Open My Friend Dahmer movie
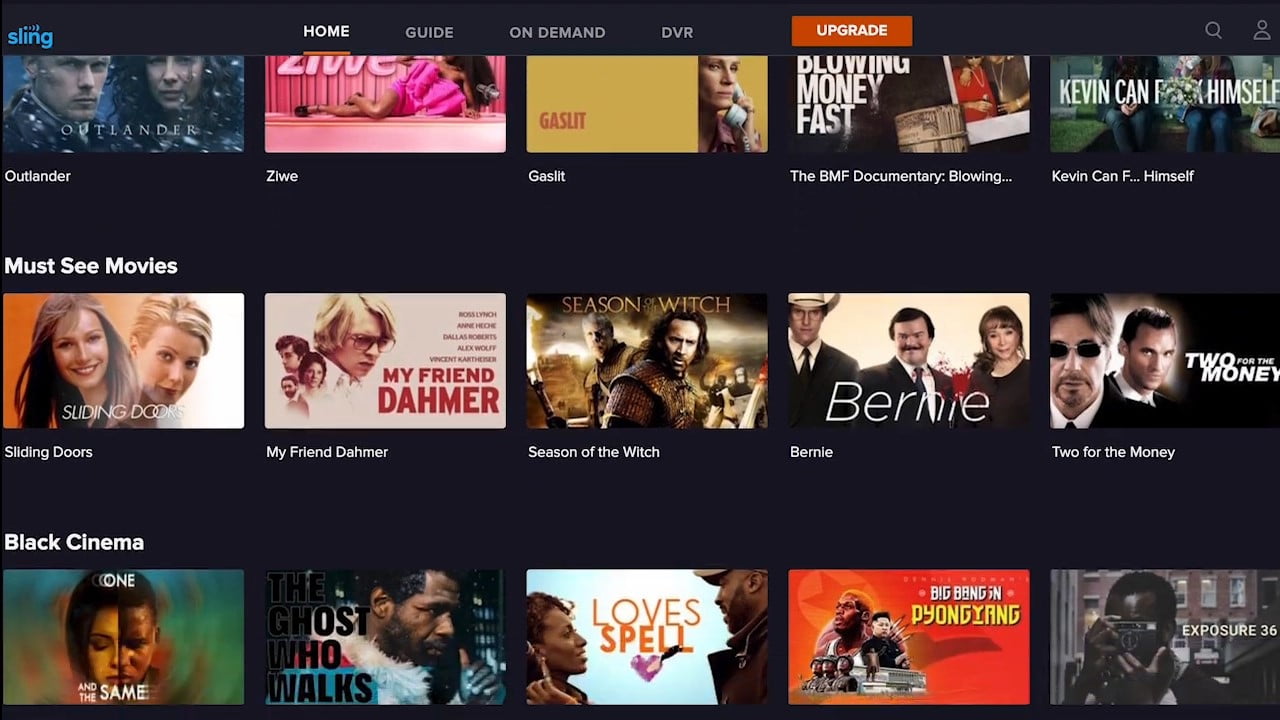The height and width of the screenshot is (720, 1280). (385, 361)
